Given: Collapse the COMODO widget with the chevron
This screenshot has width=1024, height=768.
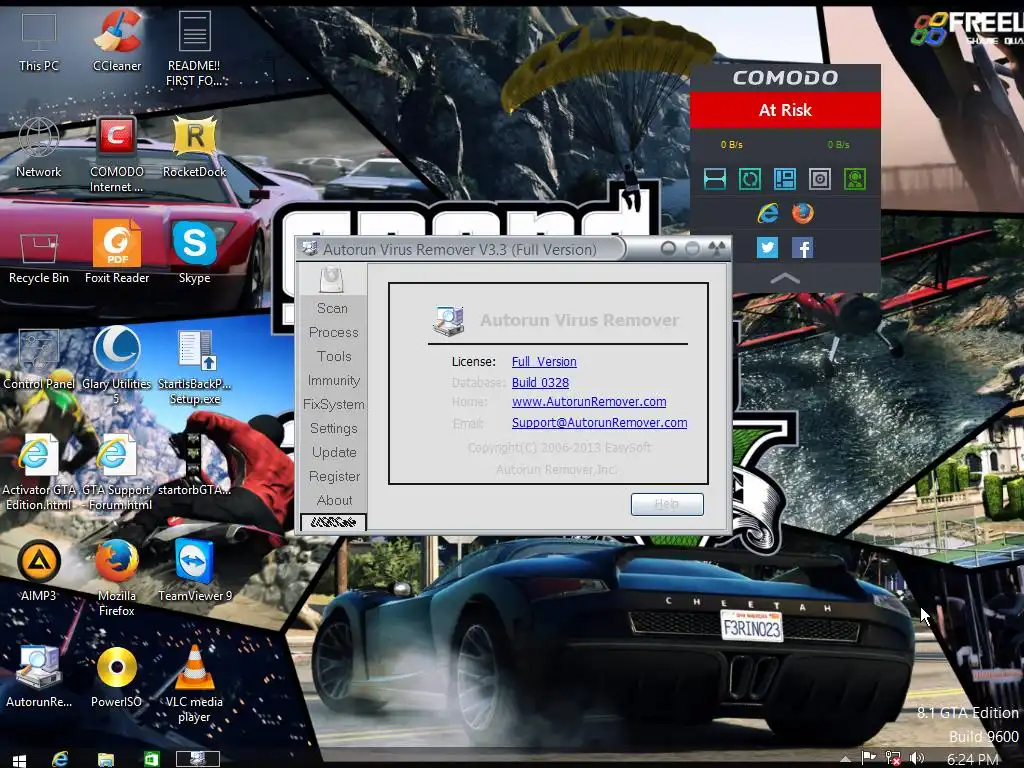Looking at the screenshot, I should coord(785,278).
